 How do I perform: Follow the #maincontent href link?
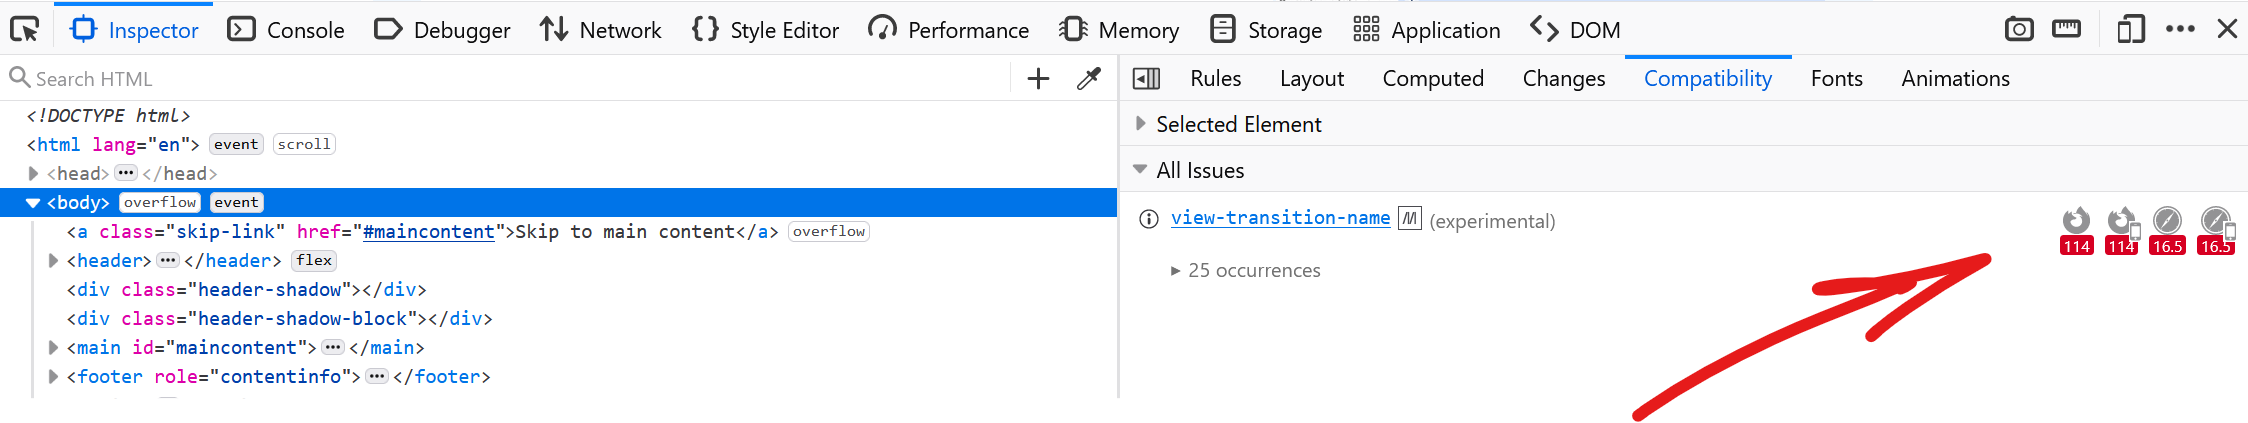pyautogui.click(x=428, y=232)
